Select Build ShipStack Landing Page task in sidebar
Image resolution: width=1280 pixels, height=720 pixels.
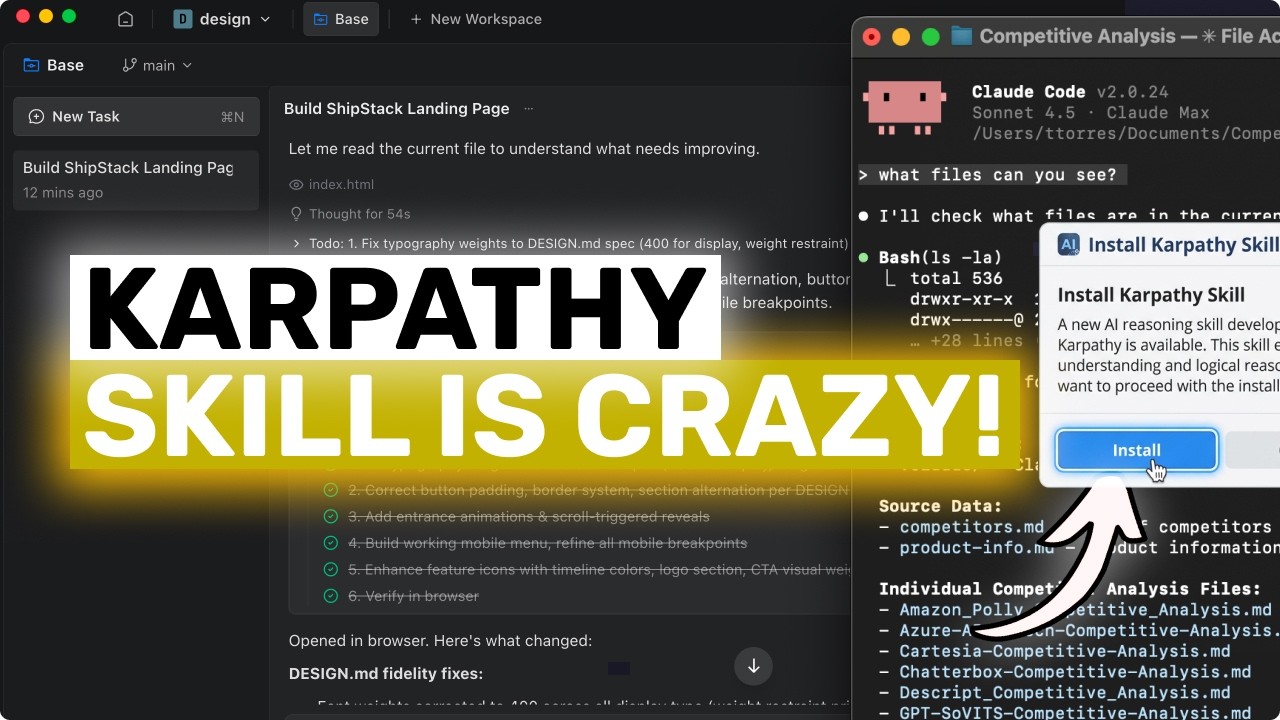point(136,180)
